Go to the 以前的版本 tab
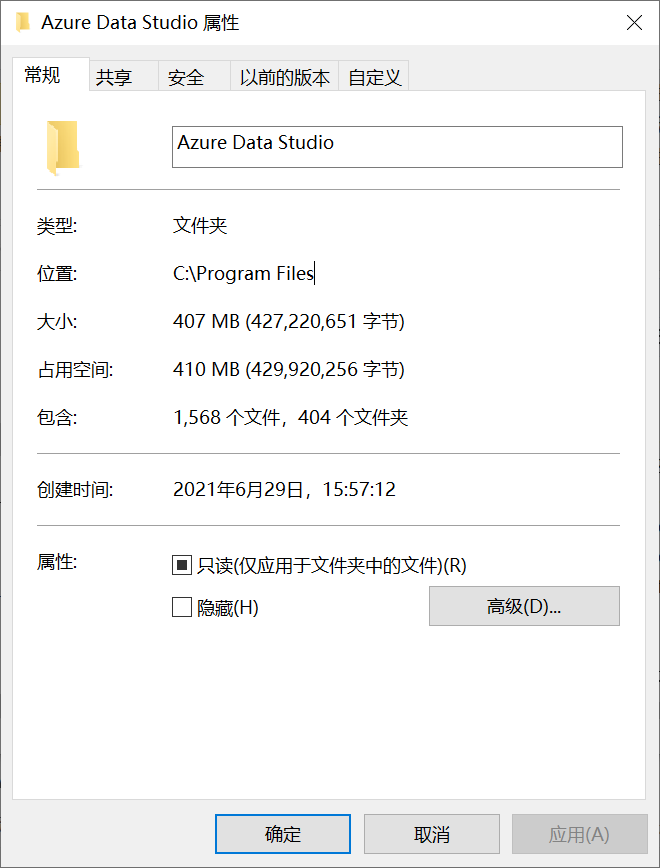 tap(285, 76)
